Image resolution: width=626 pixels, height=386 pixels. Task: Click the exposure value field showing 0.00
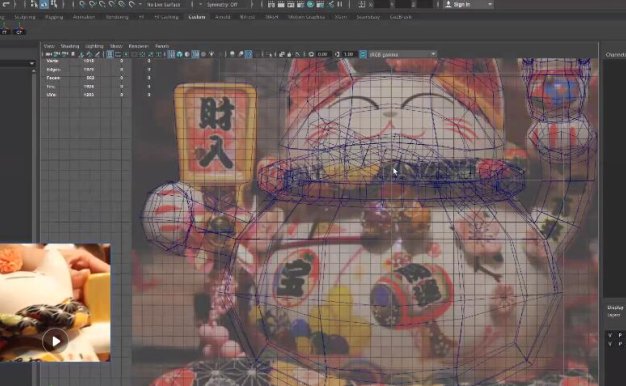[x=323, y=54]
